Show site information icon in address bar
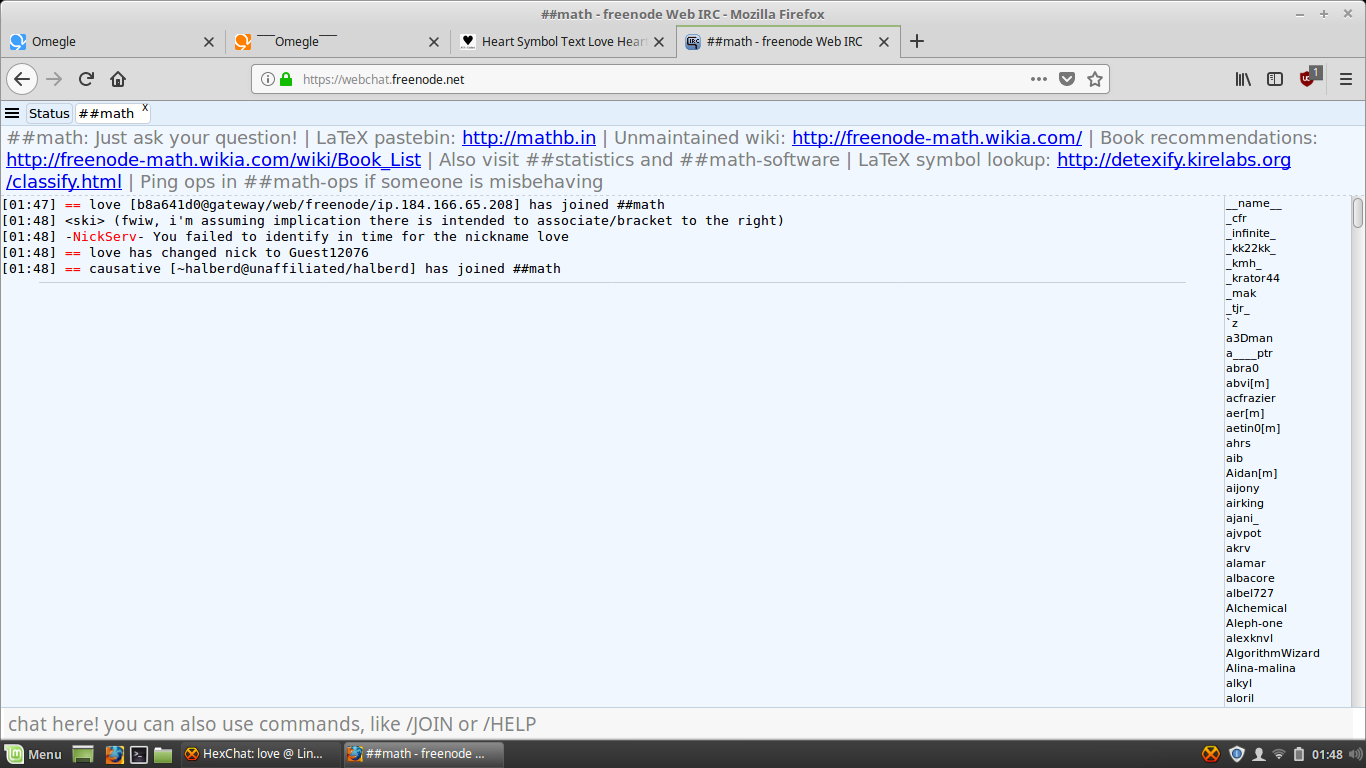The height and width of the screenshot is (768, 1366). pyautogui.click(x=267, y=79)
